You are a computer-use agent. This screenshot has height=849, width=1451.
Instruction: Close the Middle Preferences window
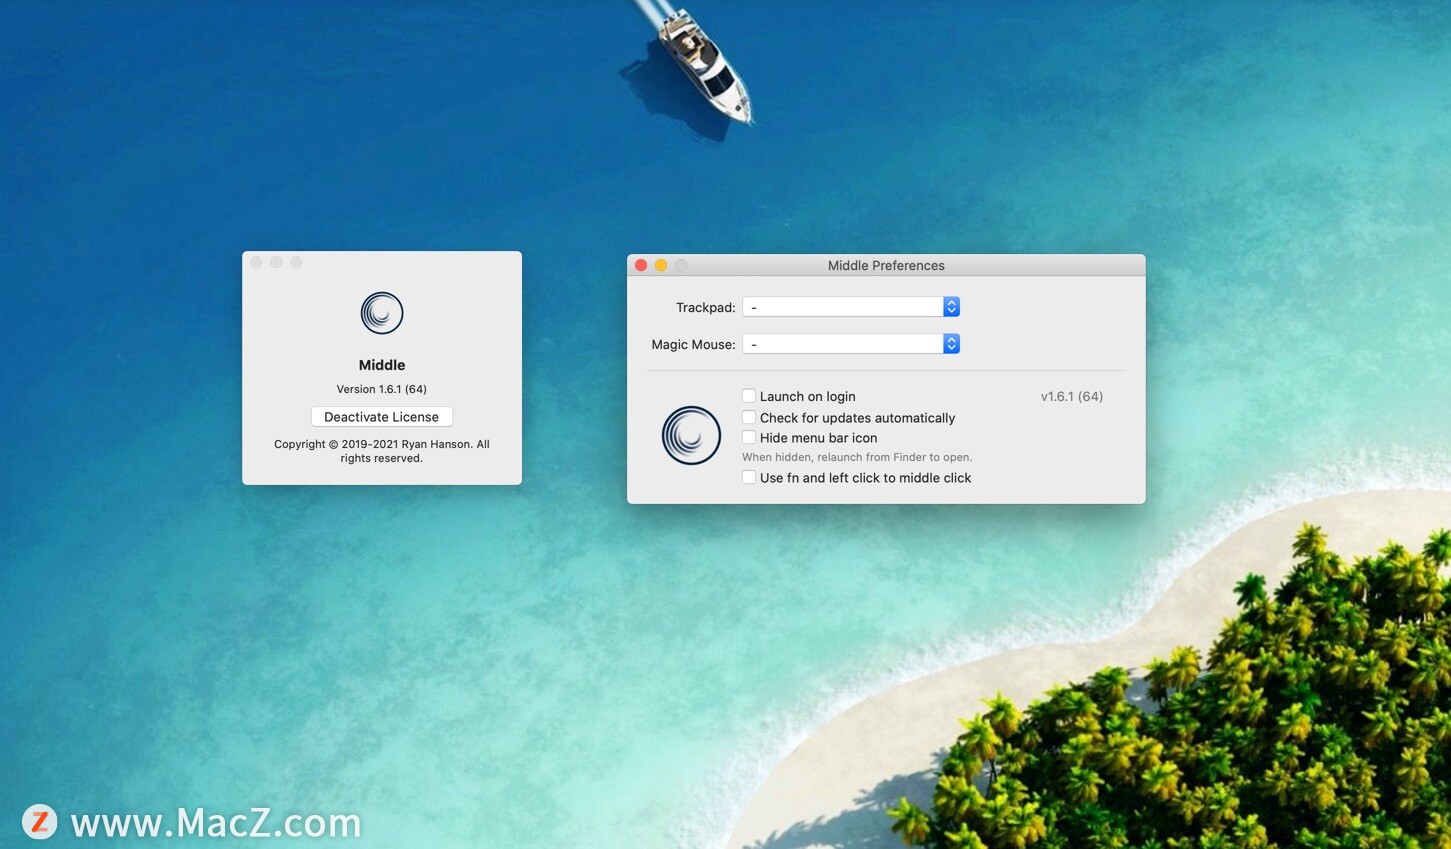click(641, 265)
